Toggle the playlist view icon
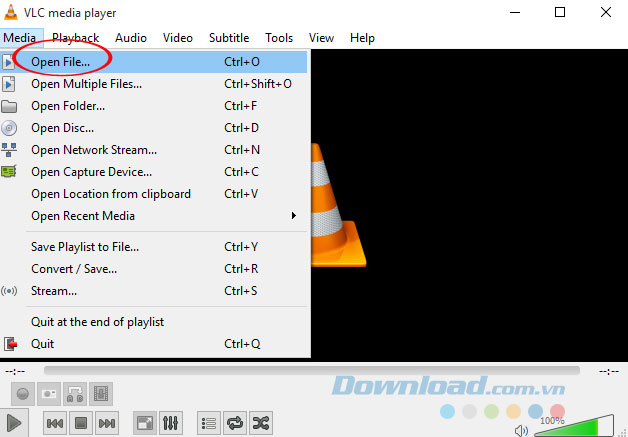The width and height of the screenshot is (628, 437). (209, 423)
